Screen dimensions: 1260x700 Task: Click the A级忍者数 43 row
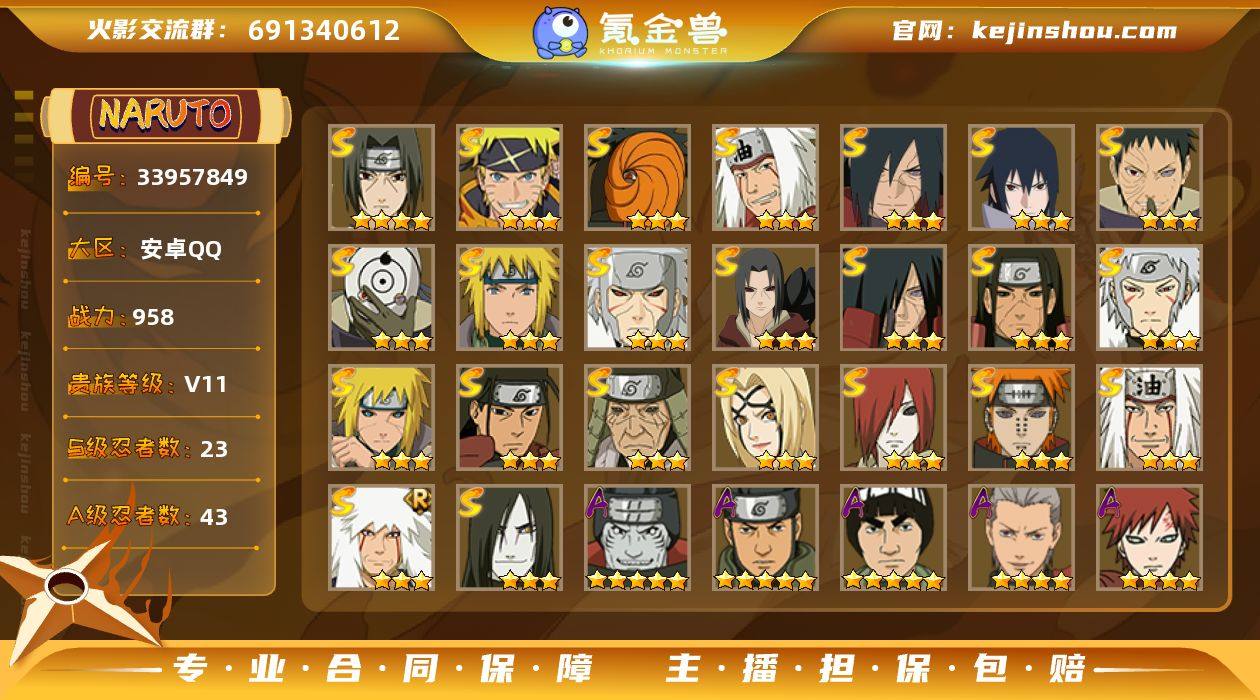pyautogui.click(x=162, y=517)
